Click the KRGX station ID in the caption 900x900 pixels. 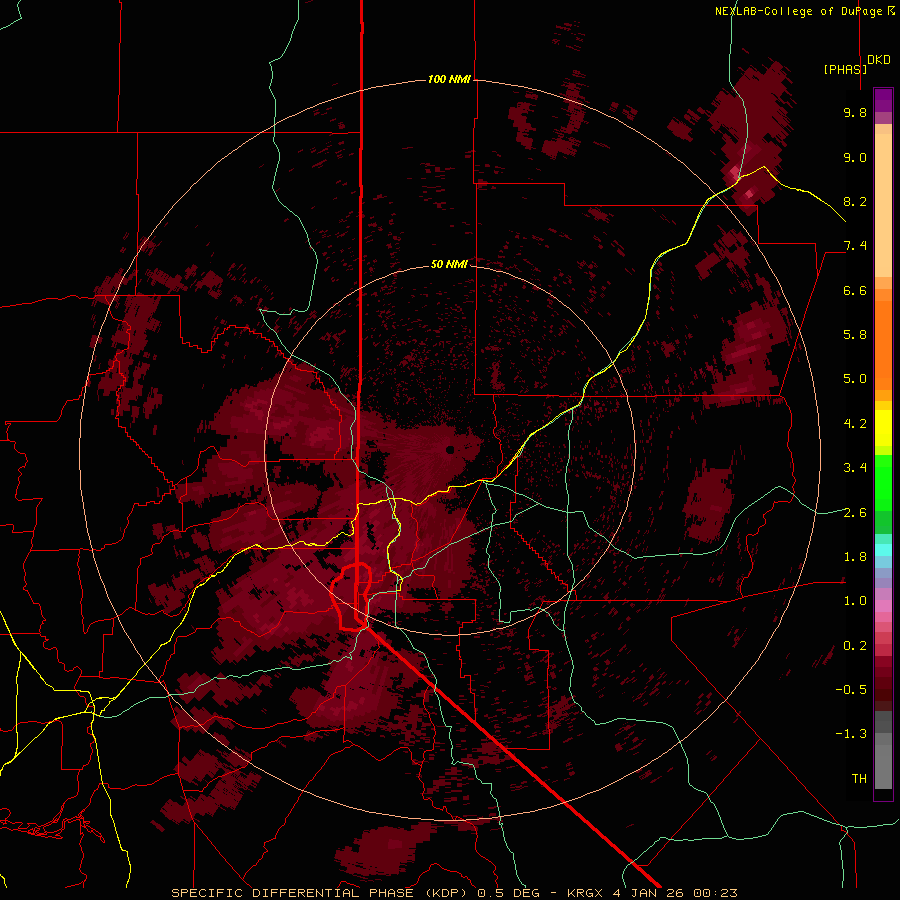[587, 893]
